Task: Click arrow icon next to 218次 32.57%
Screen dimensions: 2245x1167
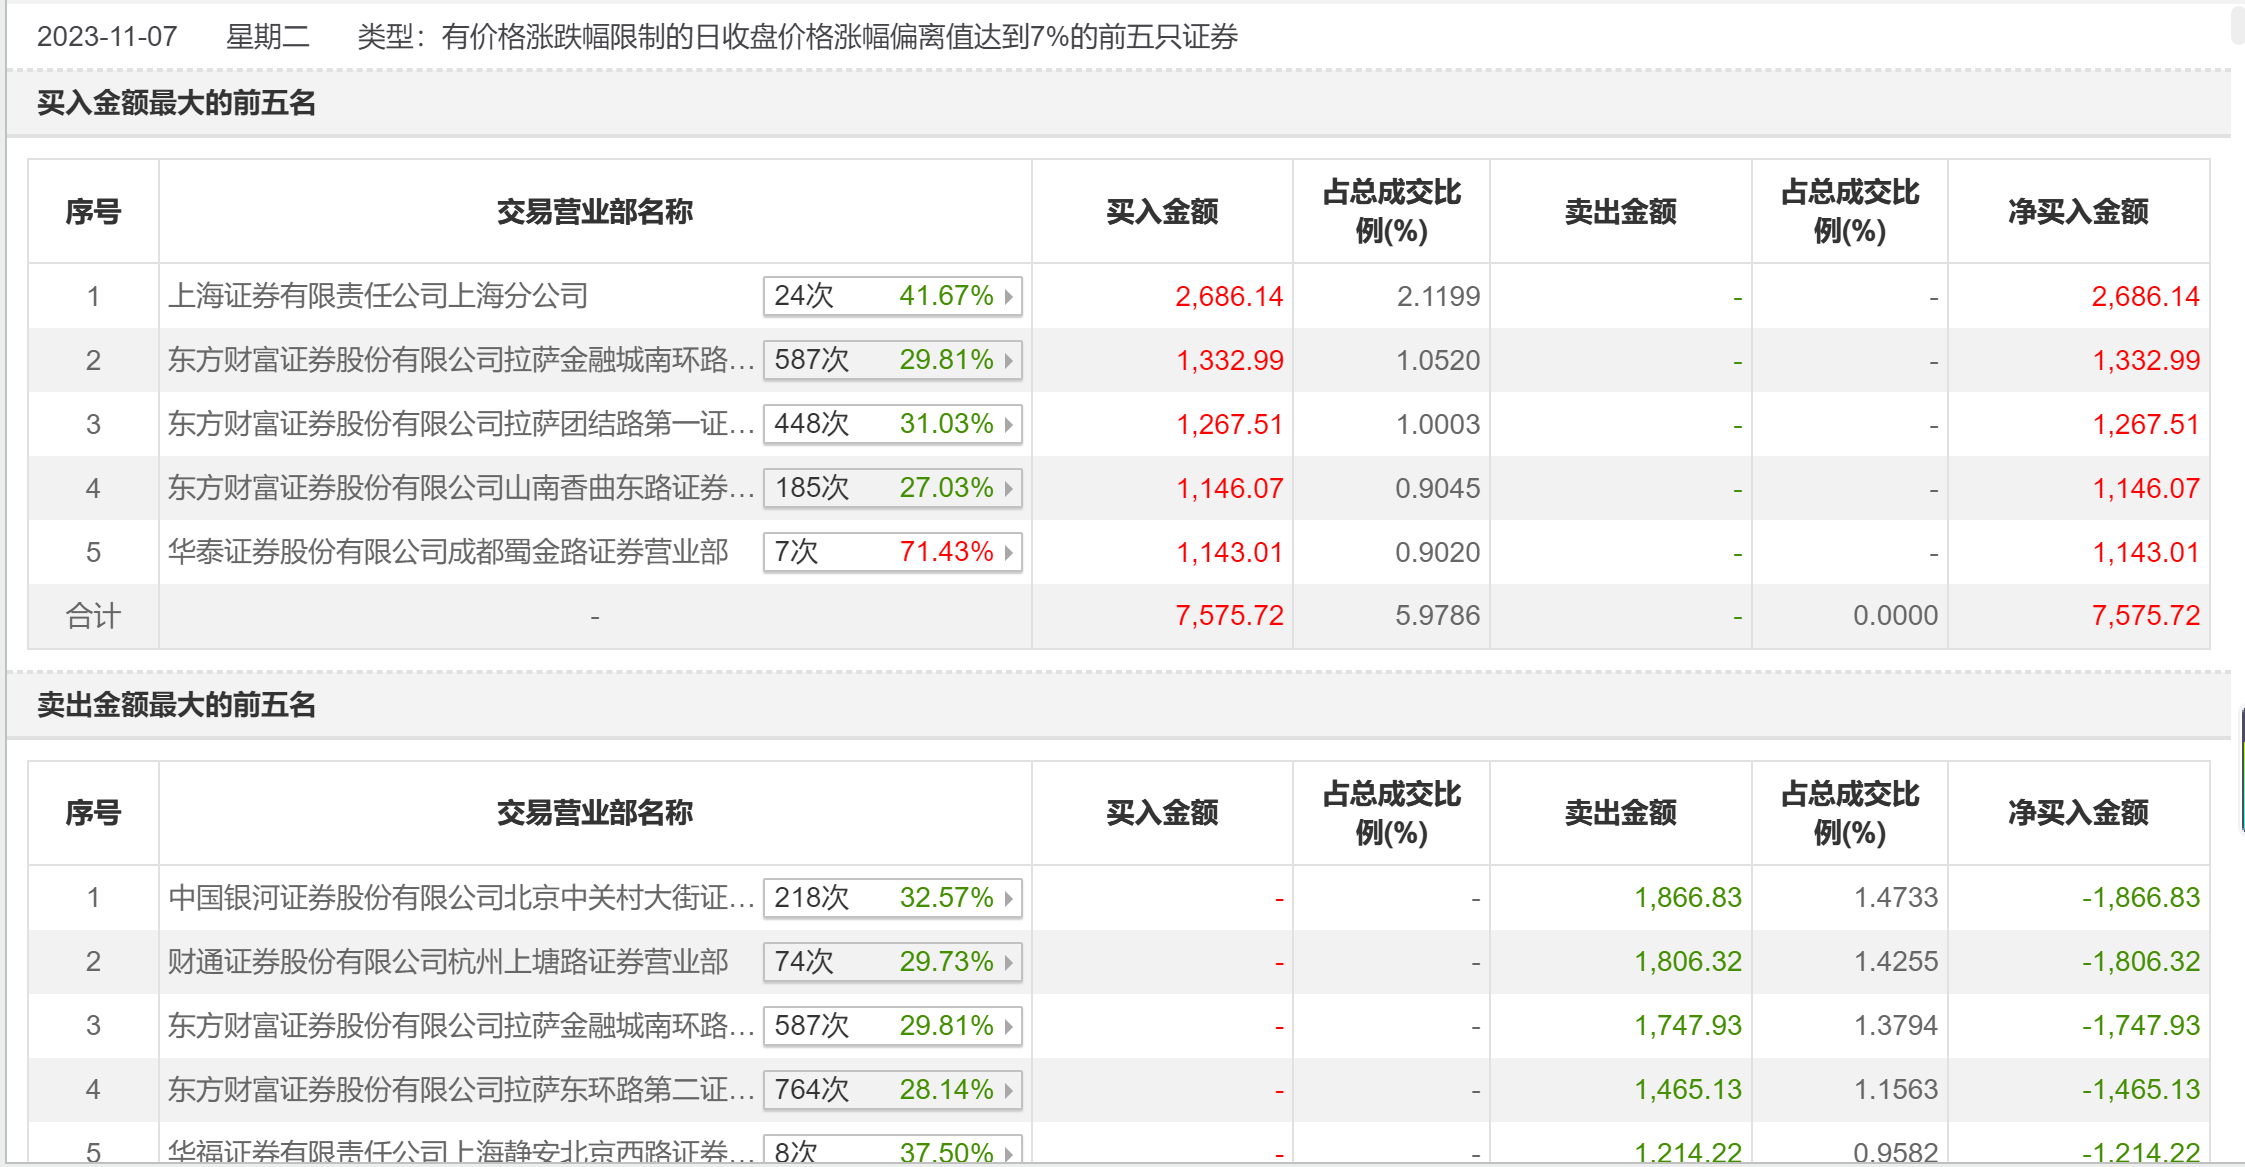Action: (1009, 899)
